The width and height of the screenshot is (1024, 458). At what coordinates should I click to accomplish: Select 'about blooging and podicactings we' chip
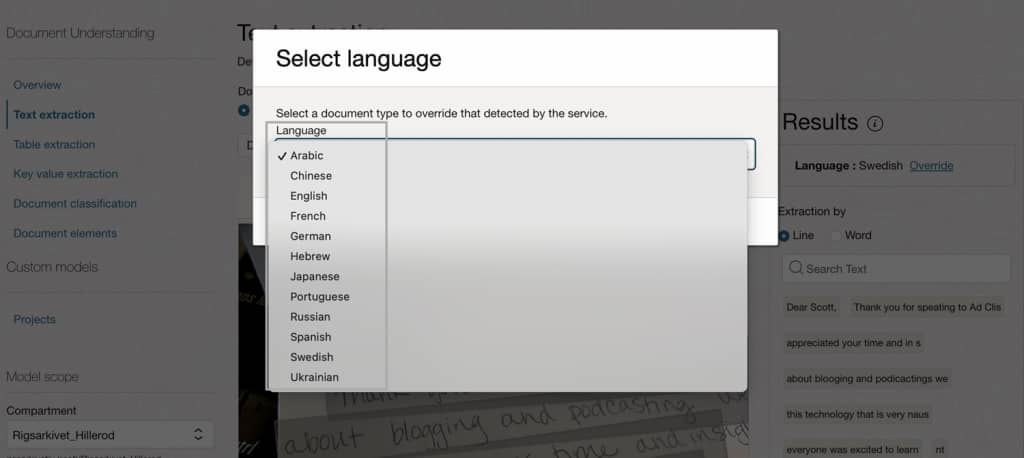coord(867,378)
